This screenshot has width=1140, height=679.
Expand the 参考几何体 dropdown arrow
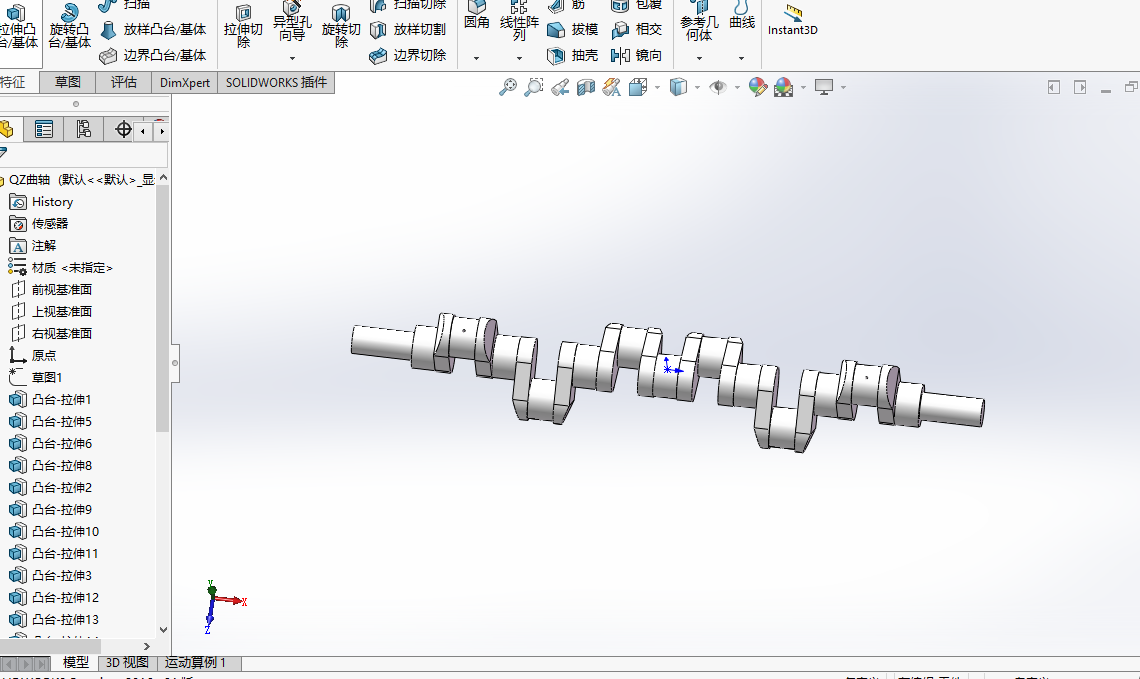(x=698, y=58)
